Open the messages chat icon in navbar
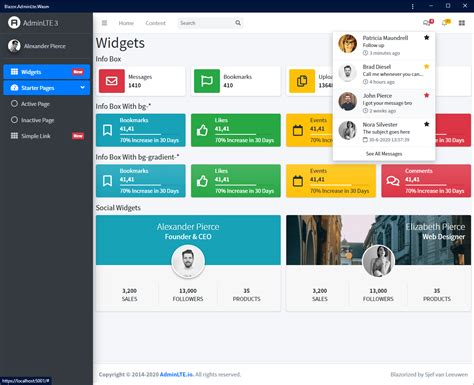The image size is (474, 385). point(428,23)
